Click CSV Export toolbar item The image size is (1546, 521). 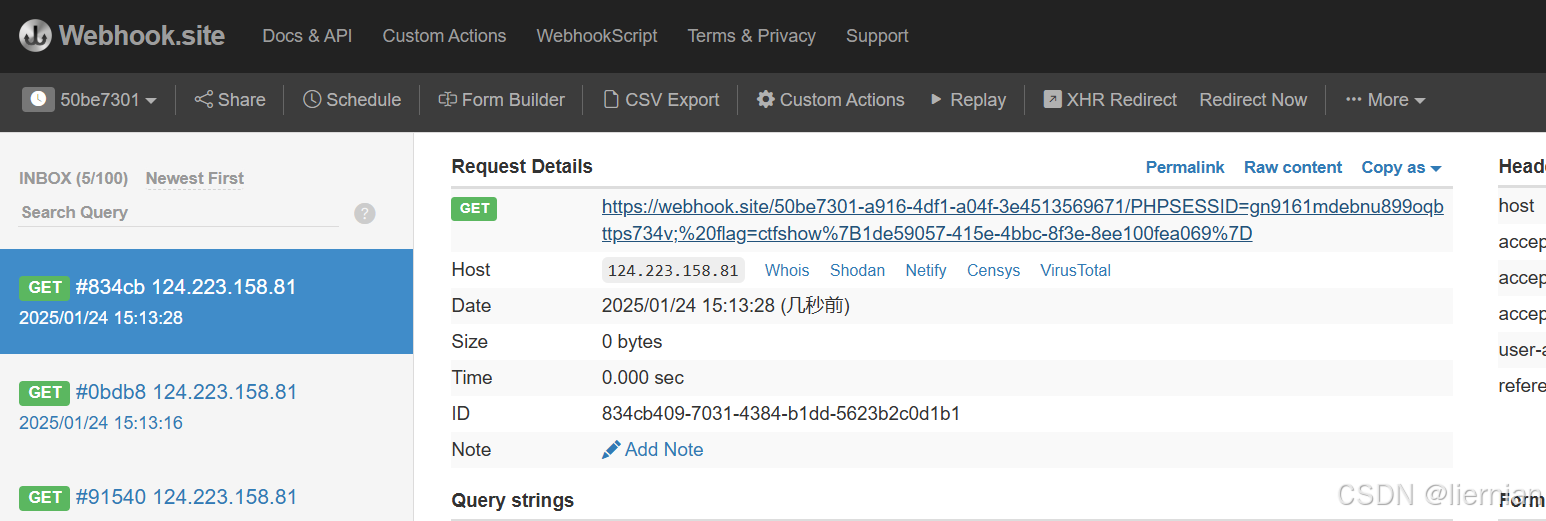661,99
